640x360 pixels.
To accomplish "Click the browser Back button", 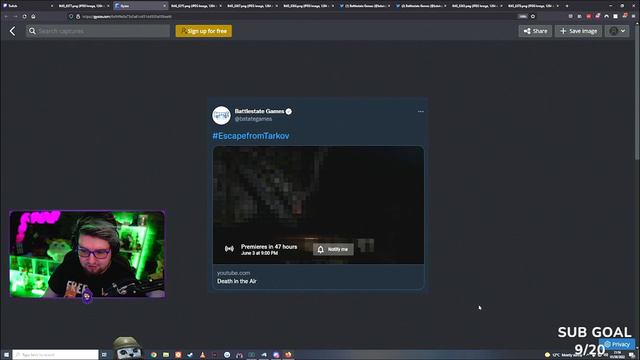I will [6, 16].
